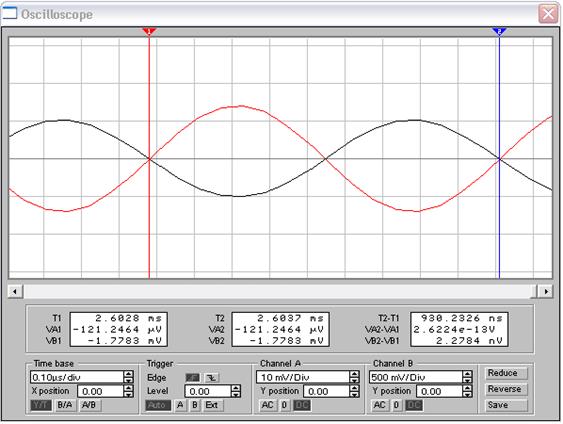Set trigger source to Ext
This screenshot has width=563, height=424.
pos(212,405)
